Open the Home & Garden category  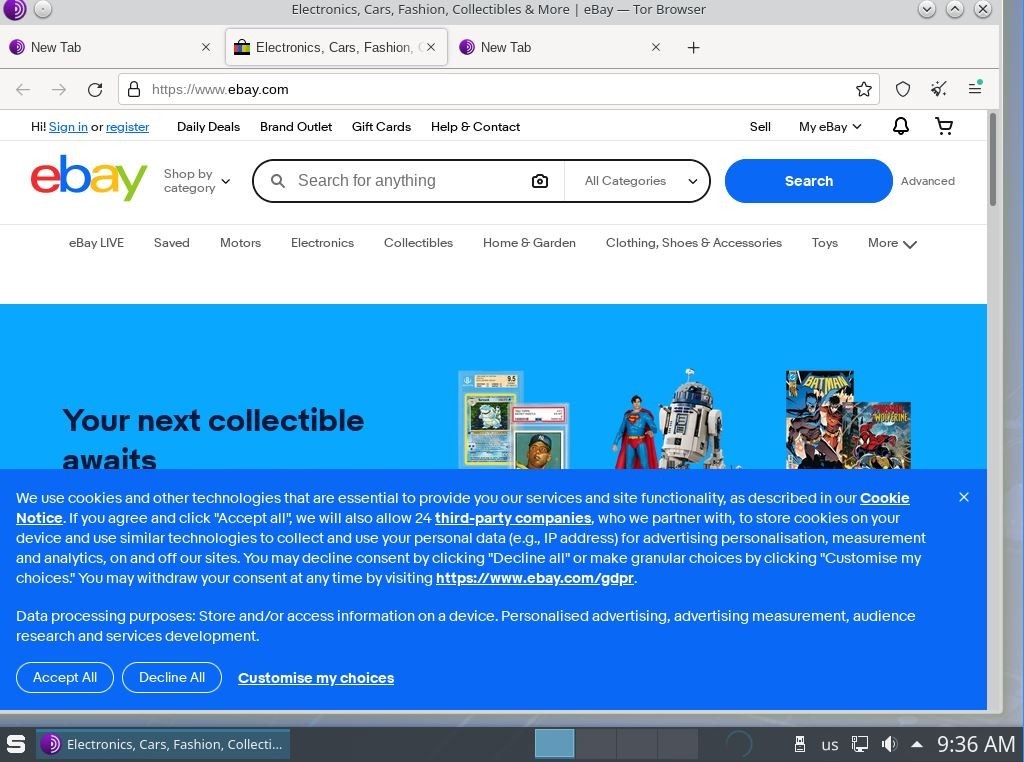(x=529, y=243)
